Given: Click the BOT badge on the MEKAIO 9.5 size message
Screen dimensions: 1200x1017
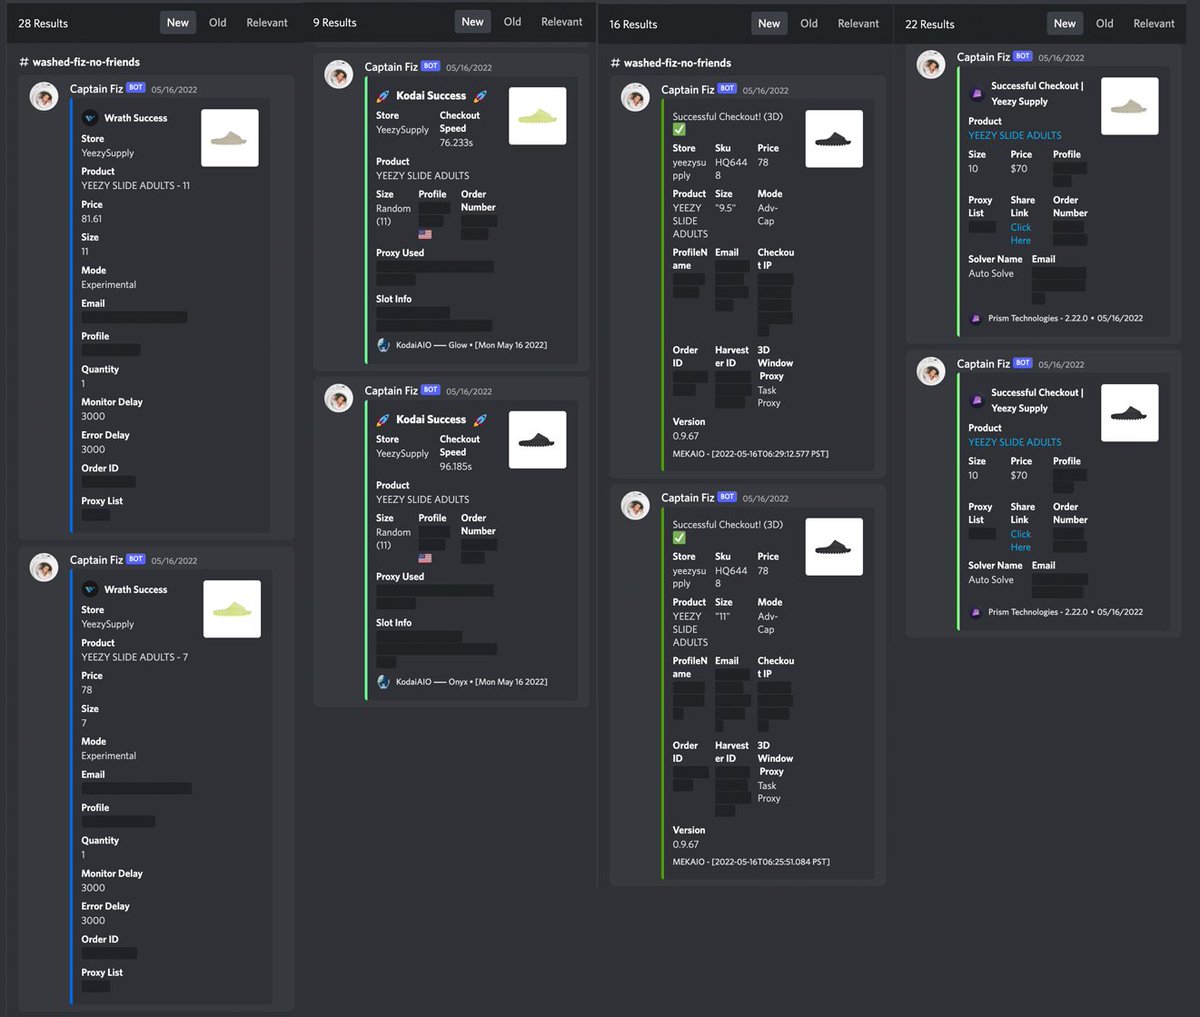Looking at the screenshot, I should tap(727, 88).
